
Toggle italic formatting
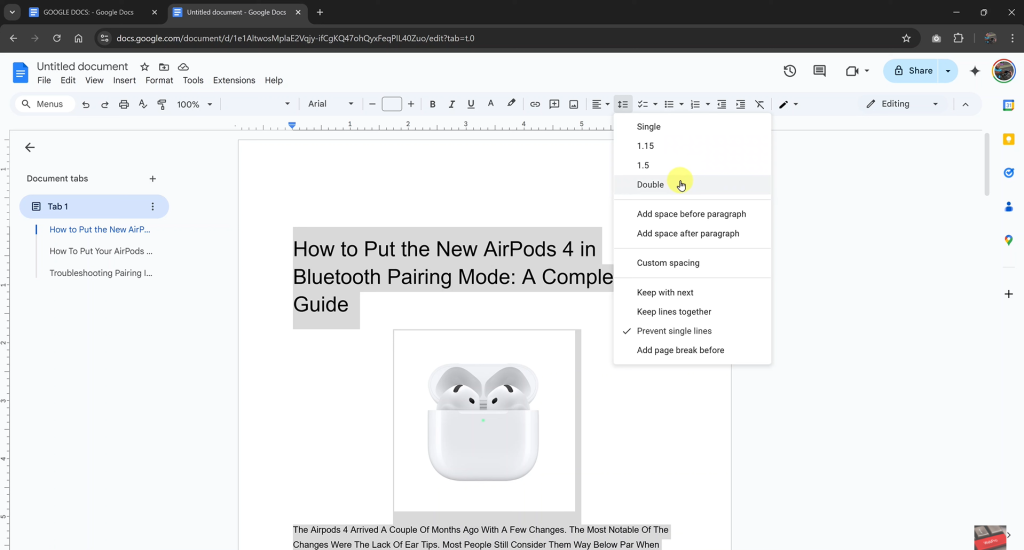(x=451, y=105)
